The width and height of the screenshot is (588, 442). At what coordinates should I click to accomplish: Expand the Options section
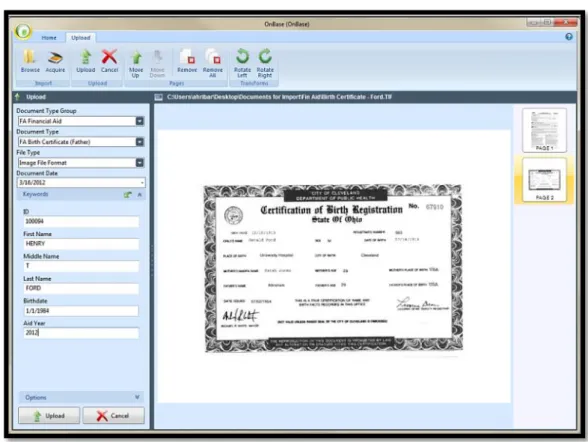point(137,397)
